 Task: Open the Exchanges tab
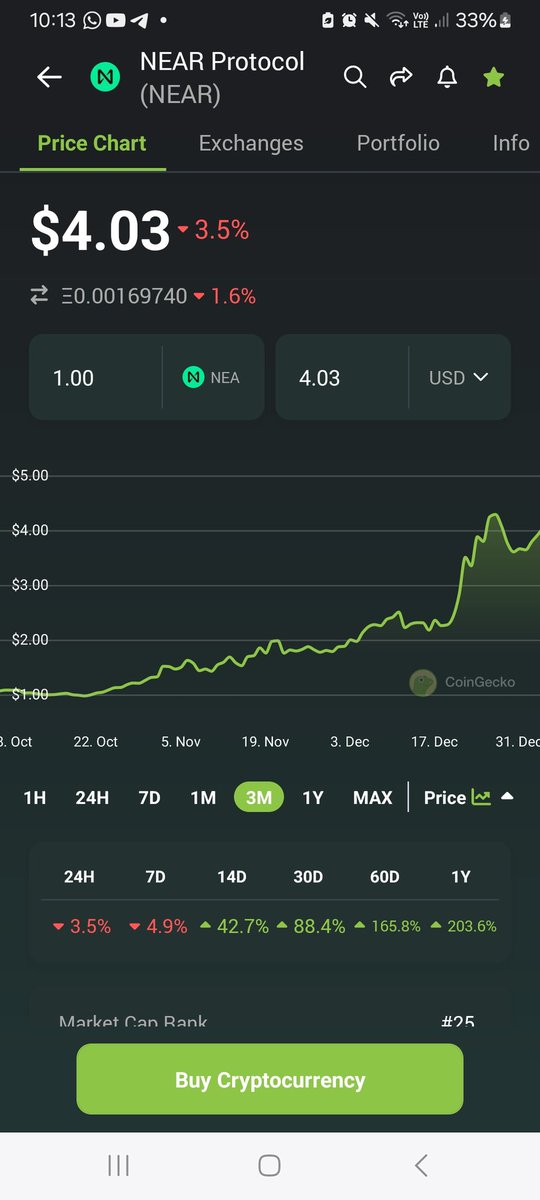click(251, 143)
